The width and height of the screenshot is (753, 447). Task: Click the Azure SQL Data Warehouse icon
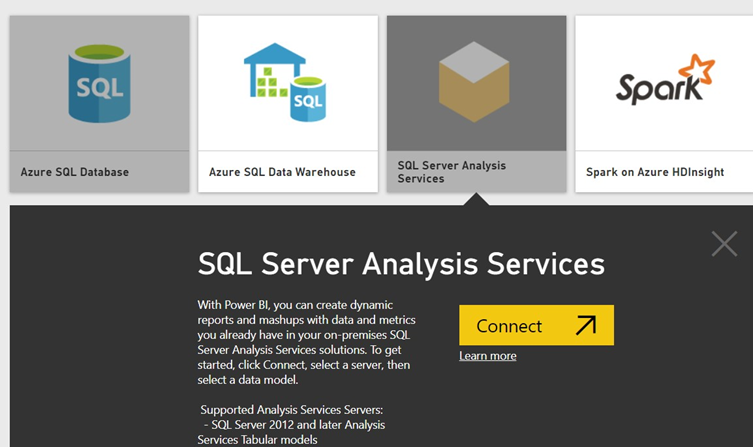285,82
